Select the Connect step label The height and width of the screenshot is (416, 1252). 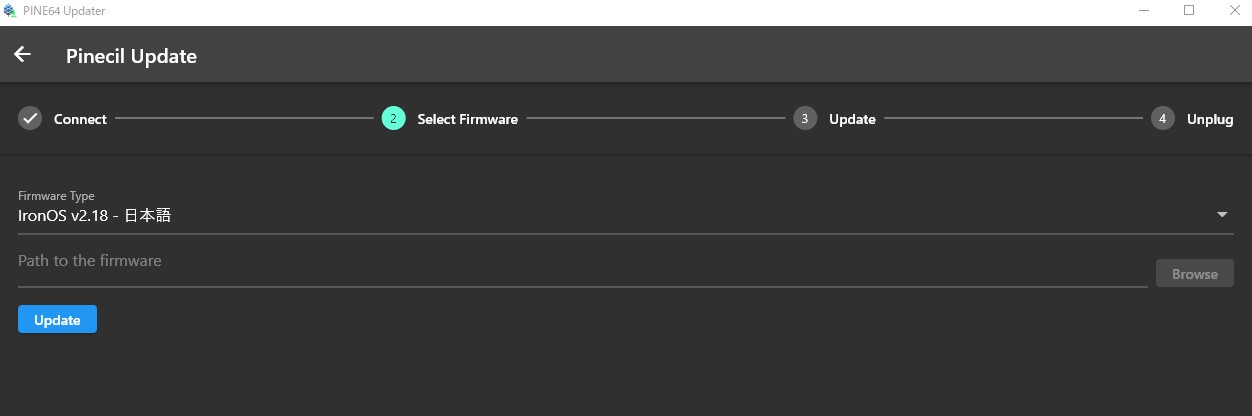point(80,119)
